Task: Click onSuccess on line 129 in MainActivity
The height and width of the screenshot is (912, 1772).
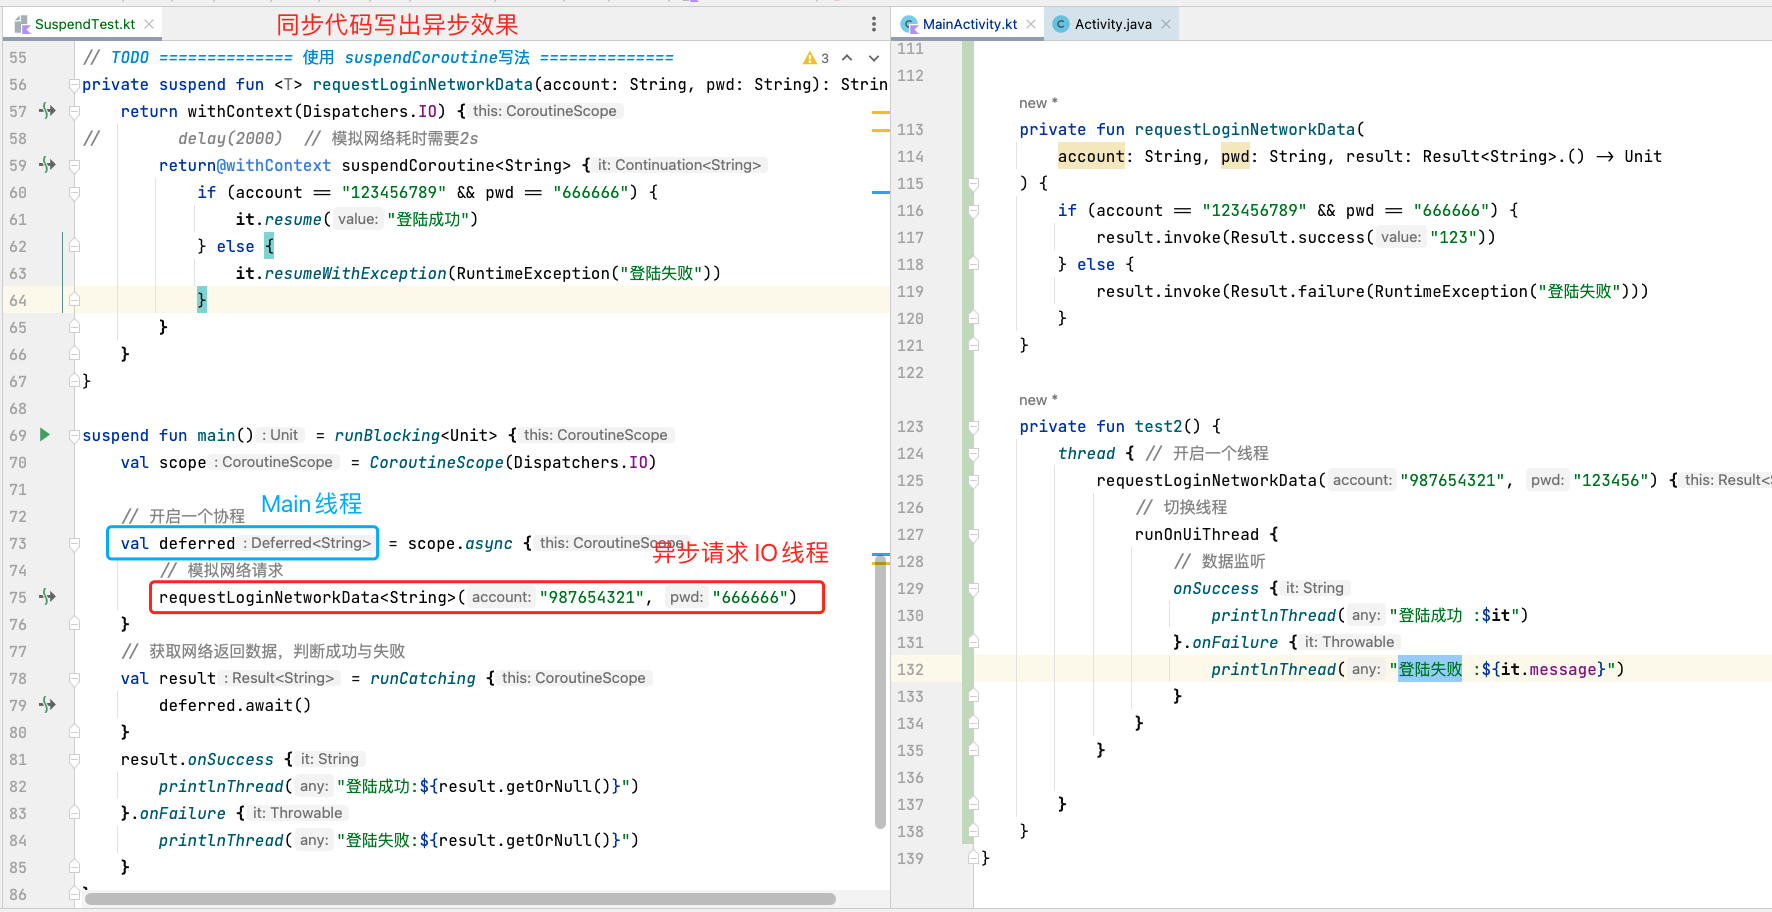Action: pos(1215,588)
